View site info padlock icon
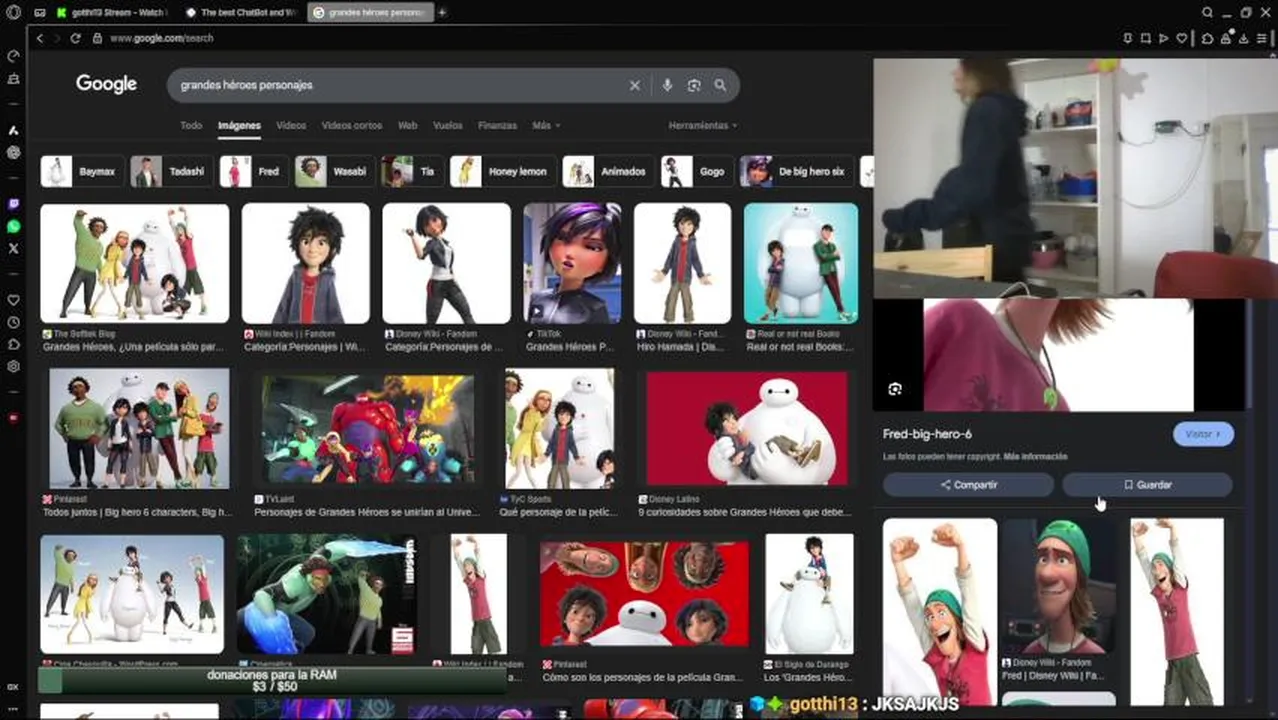Image resolution: width=1278 pixels, height=720 pixels. [97, 38]
